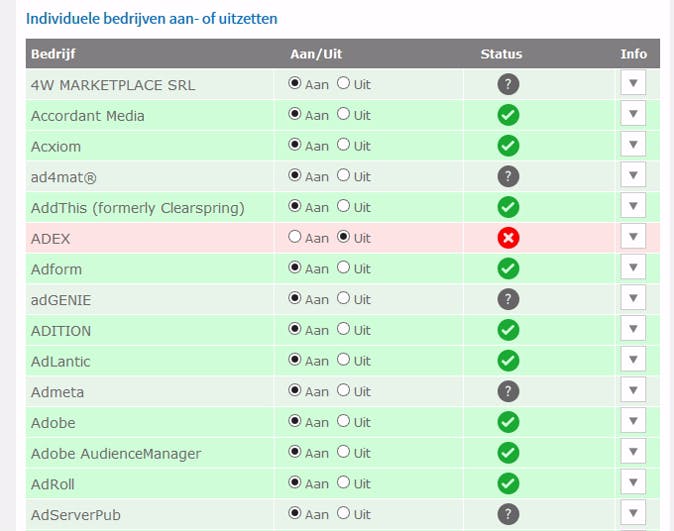
Task: Enable ADEX by selecting Aan
Action: click(294, 236)
